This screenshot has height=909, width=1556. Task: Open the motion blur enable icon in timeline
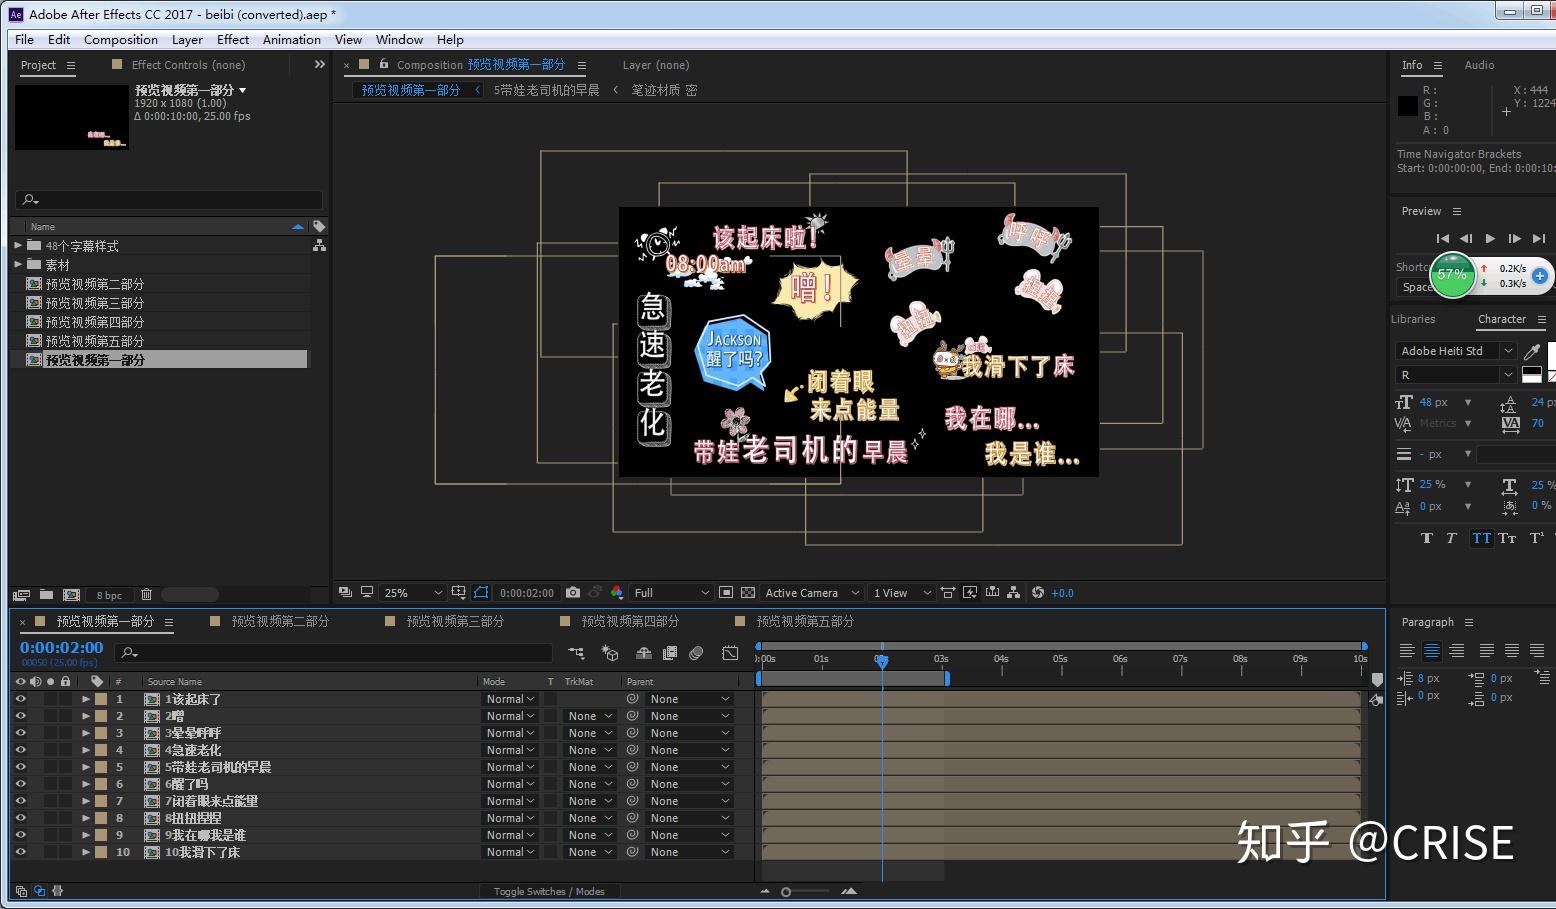(696, 653)
